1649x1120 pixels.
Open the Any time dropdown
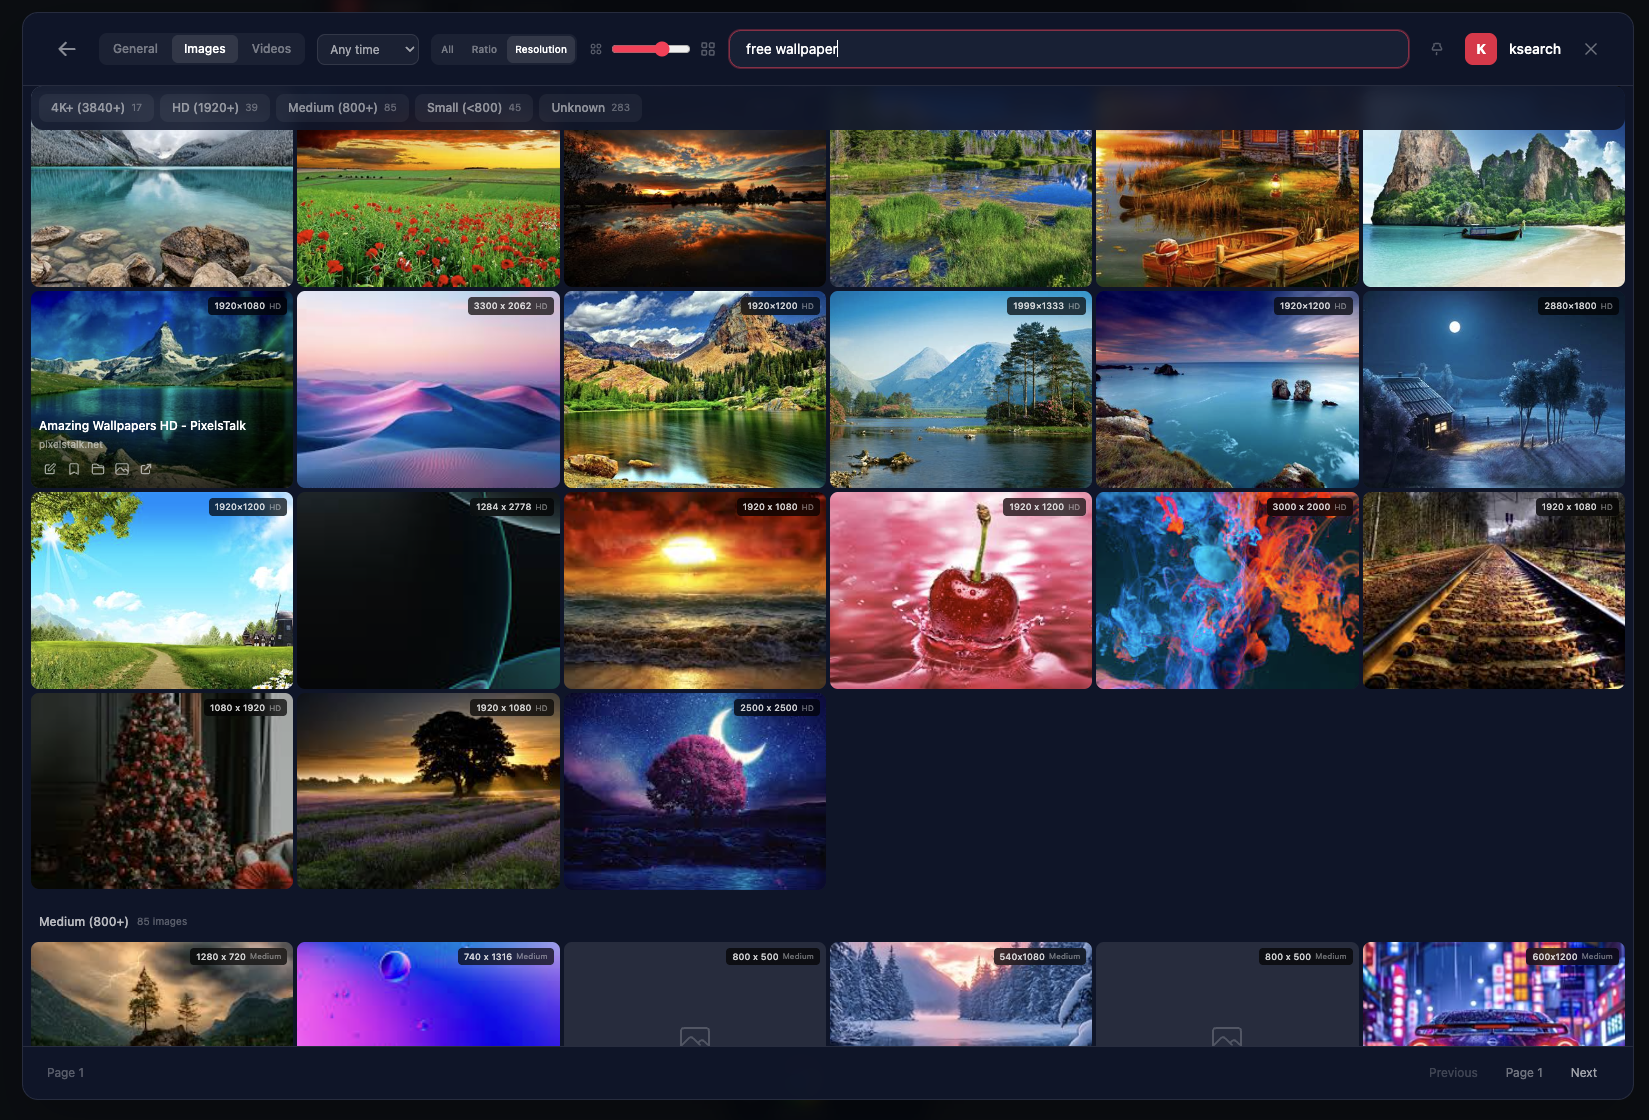pyautogui.click(x=367, y=49)
